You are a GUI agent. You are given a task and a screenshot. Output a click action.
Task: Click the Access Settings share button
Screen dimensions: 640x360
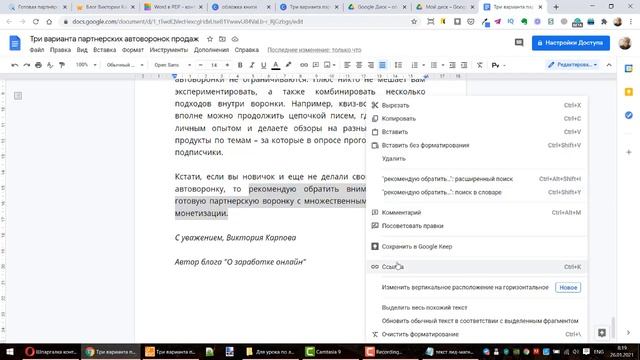(x=571, y=43)
